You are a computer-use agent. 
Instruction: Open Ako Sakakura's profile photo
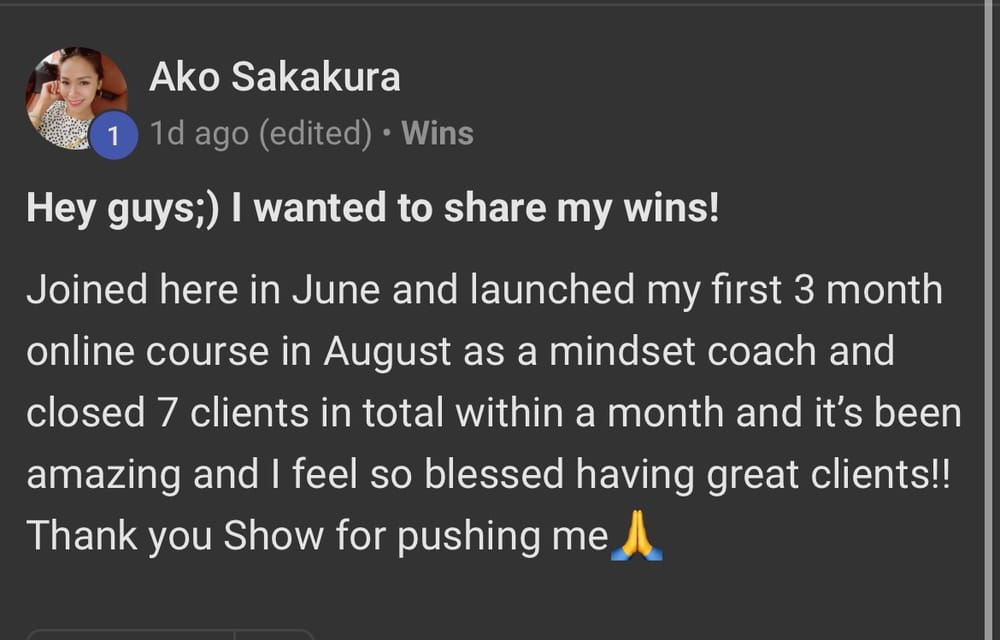[76, 98]
